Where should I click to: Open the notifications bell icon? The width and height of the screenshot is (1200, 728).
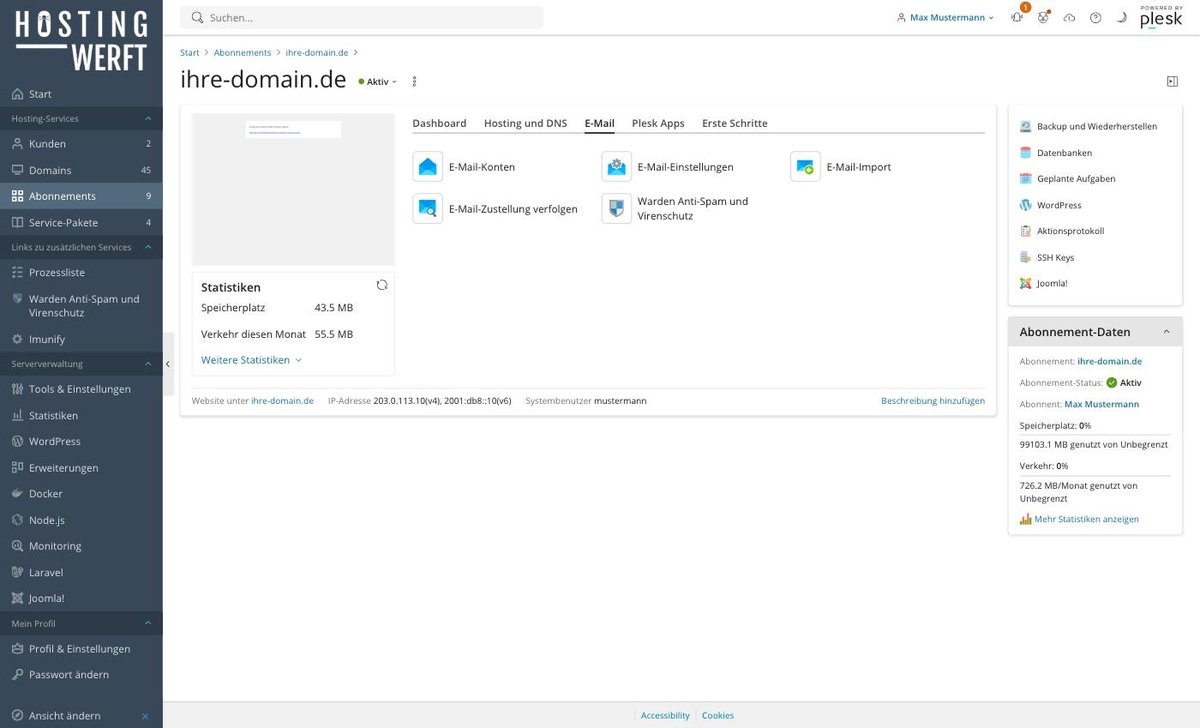point(1017,17)
